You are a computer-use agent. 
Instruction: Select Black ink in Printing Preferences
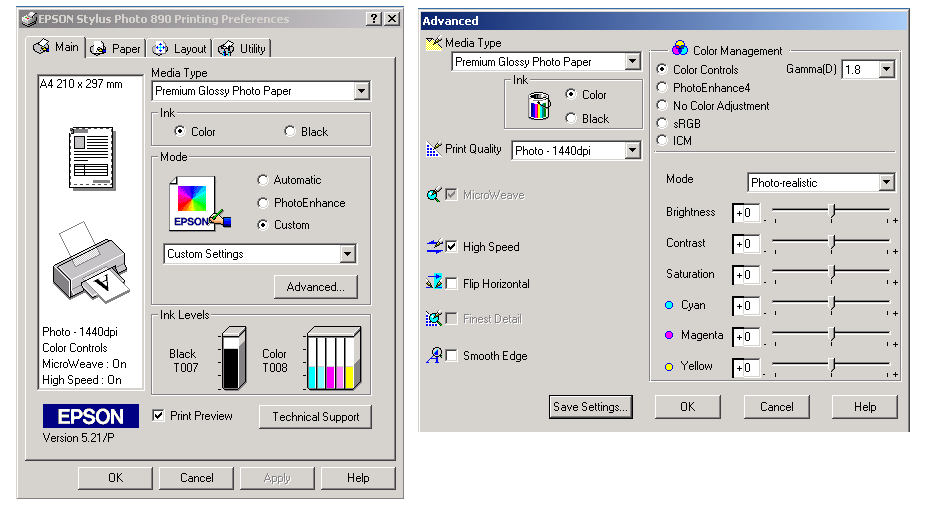[289, 131]
